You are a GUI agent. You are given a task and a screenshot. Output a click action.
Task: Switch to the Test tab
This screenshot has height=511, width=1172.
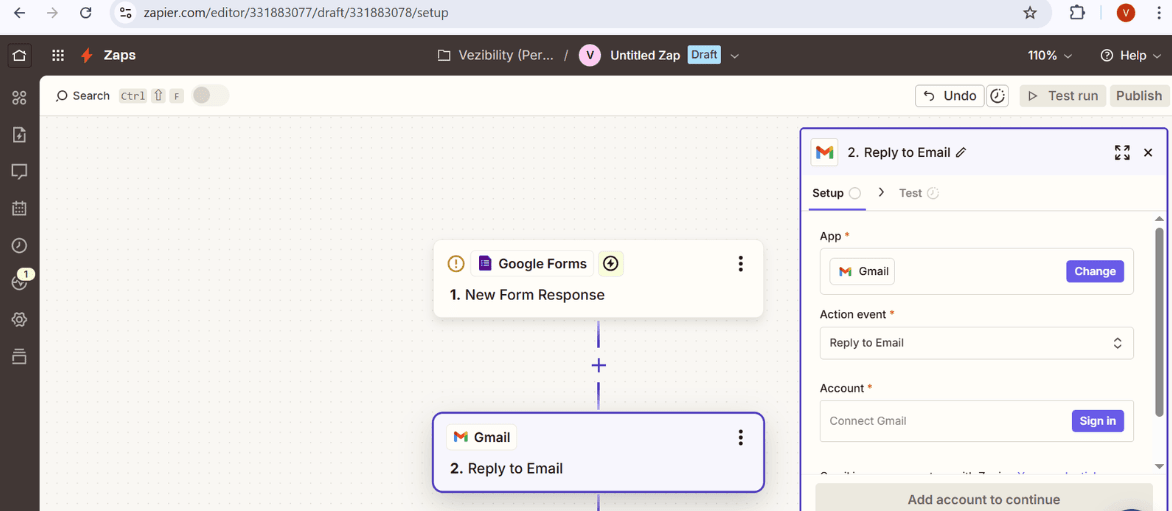coord(910,193)
